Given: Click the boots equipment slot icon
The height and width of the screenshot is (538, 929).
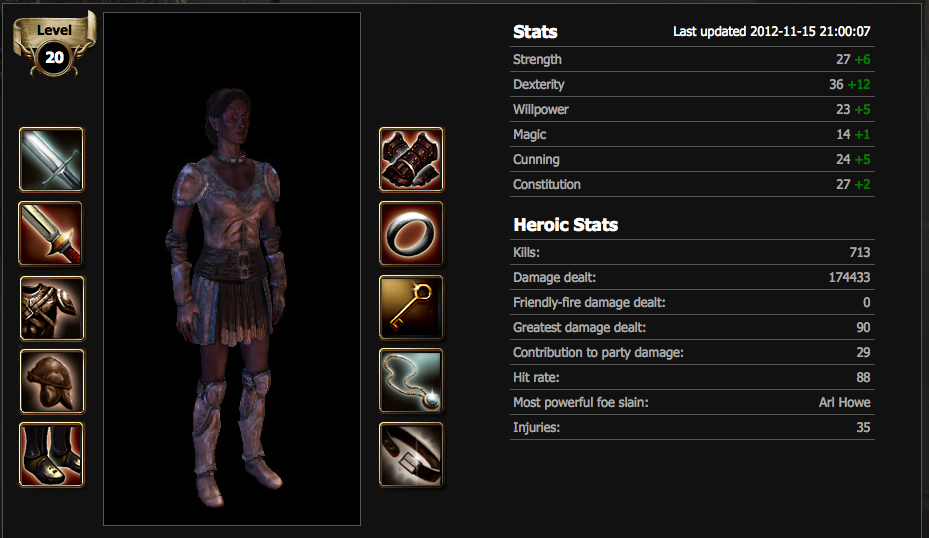Looking at the screenshot, I should 52,454.
